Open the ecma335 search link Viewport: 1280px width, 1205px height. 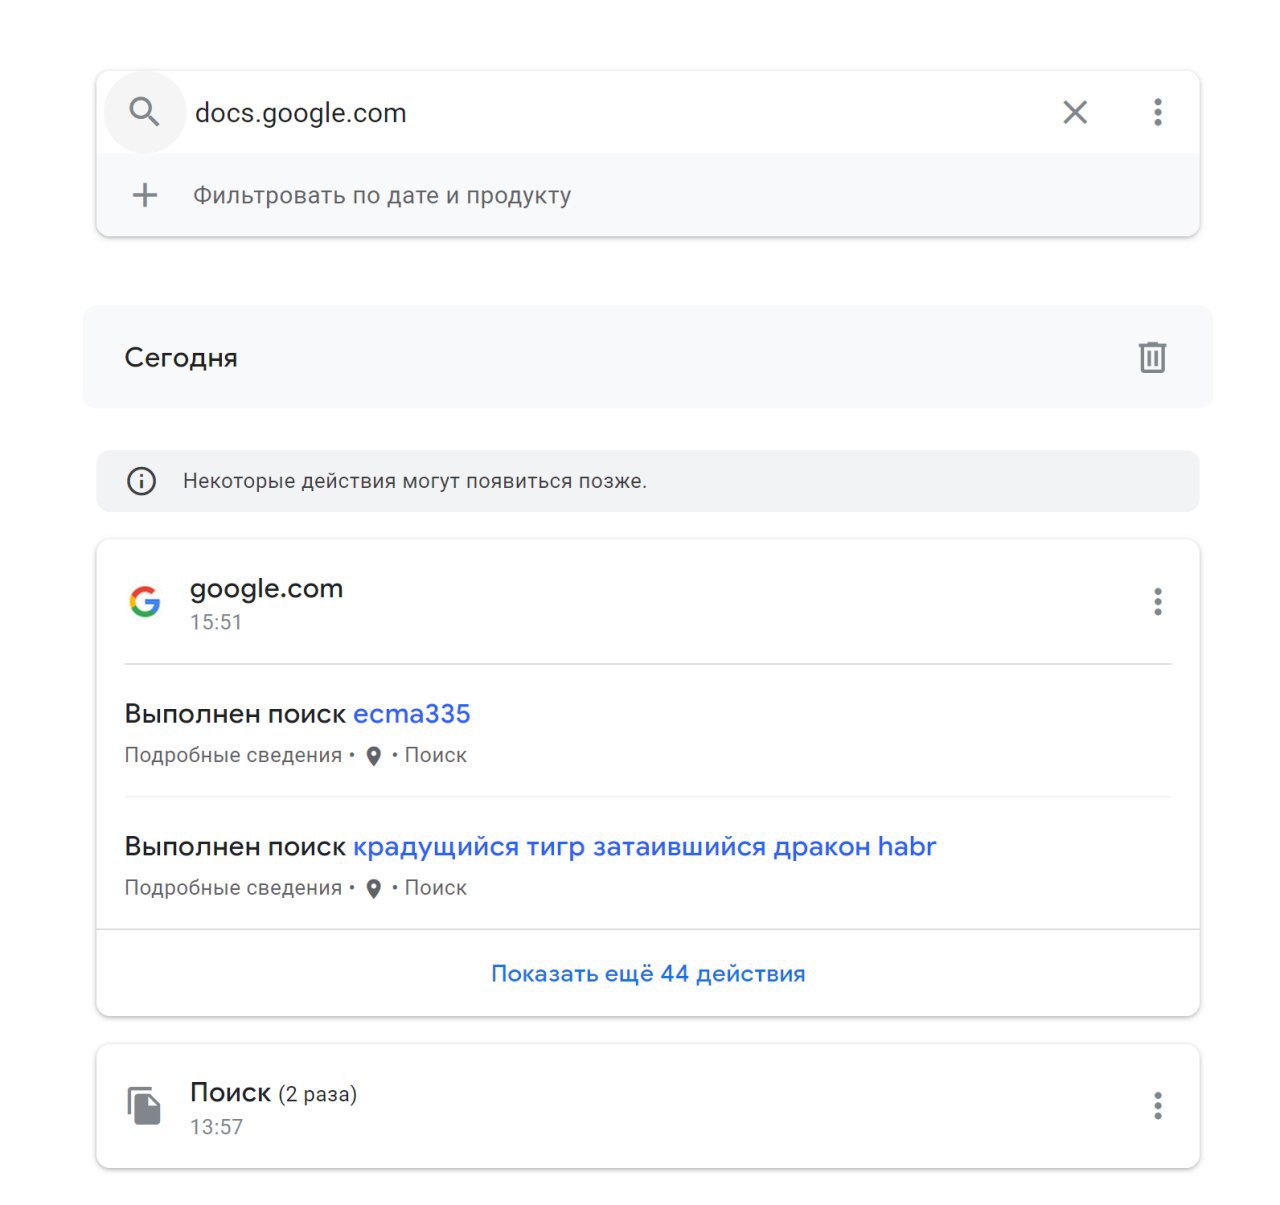(x=411, y=714)
